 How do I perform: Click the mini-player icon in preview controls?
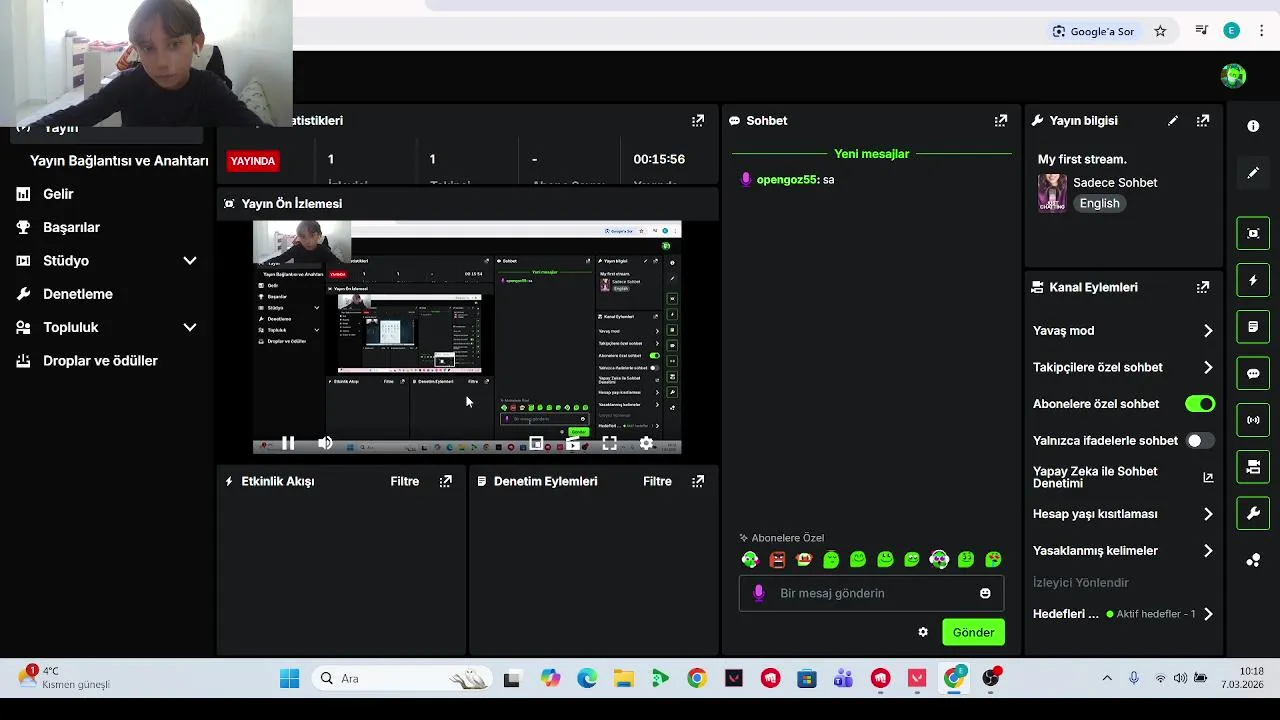click(536, 443)
